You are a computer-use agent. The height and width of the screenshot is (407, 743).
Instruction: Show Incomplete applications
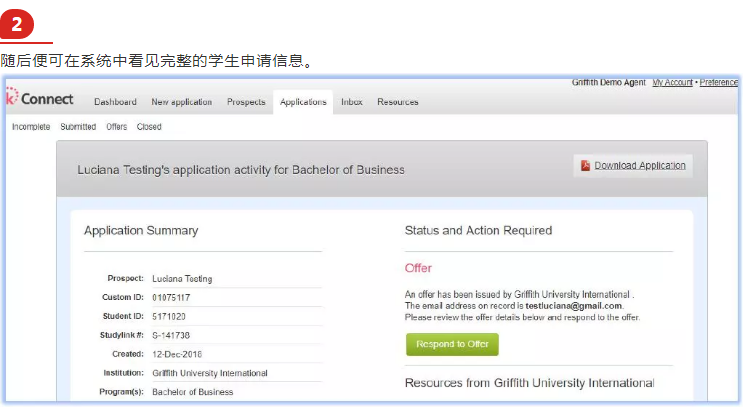point(31,127)
